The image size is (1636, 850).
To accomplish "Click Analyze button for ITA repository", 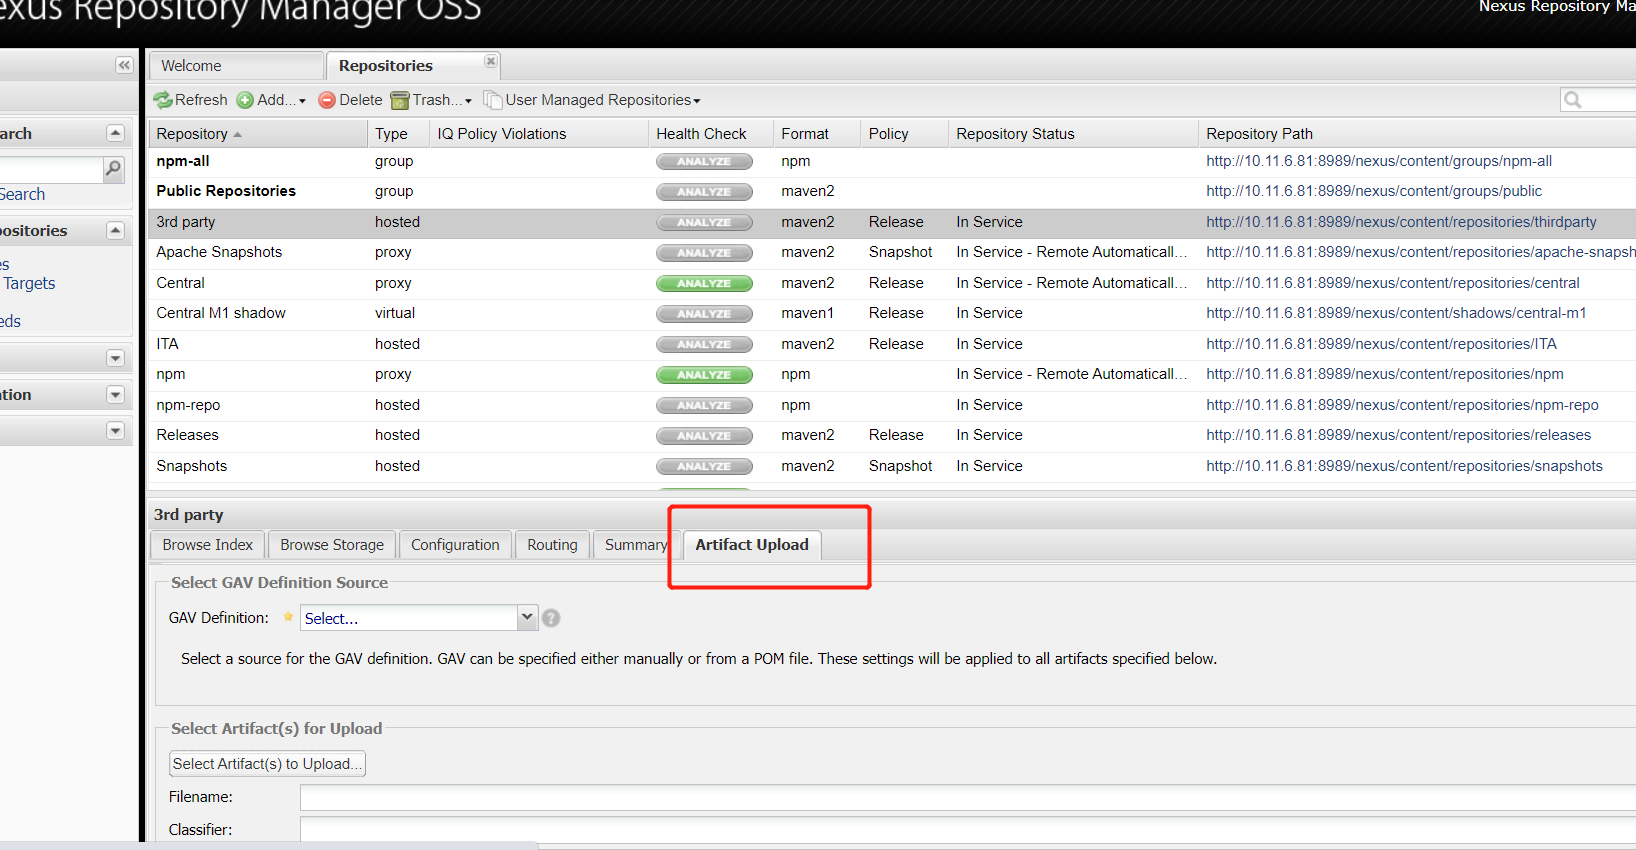I will (704, 344).
